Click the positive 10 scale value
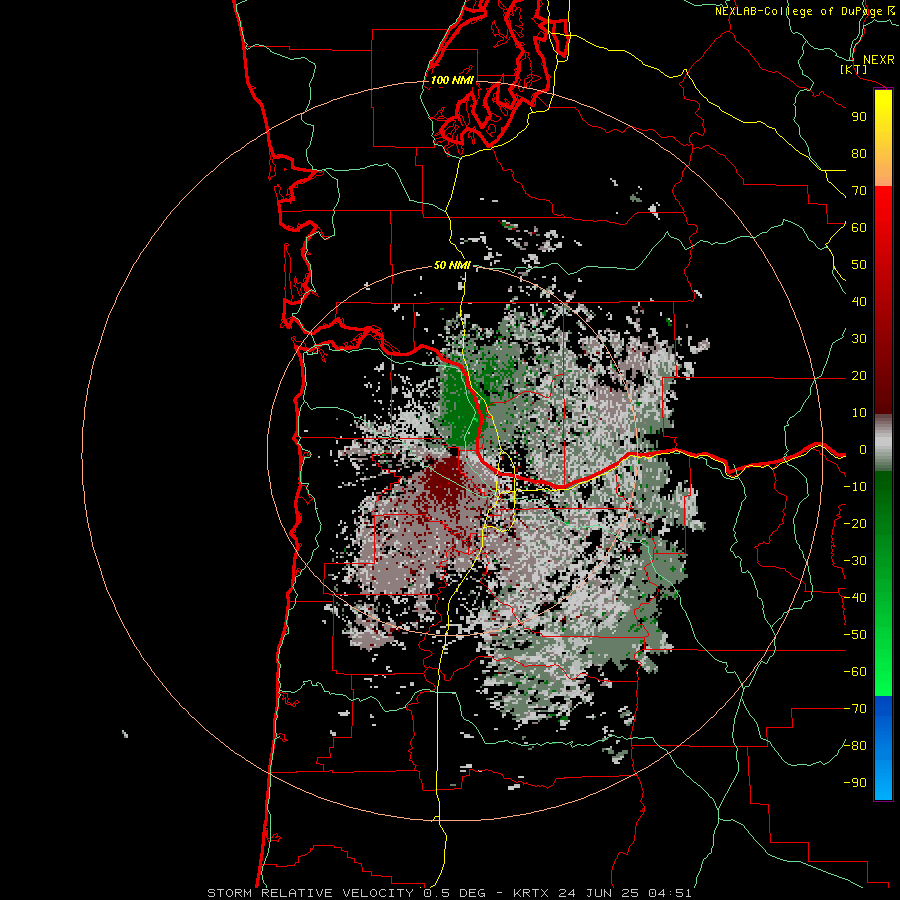The image size is (900, 900). pyautogui.click(x=859, y=413)
